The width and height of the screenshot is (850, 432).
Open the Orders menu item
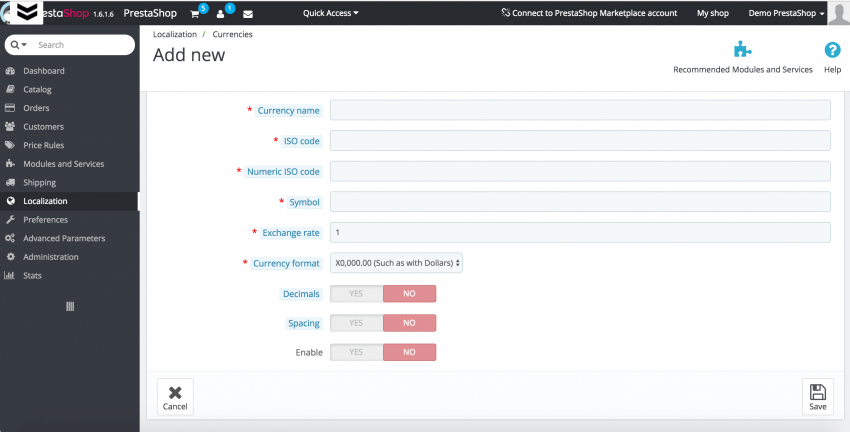point(36,108)
